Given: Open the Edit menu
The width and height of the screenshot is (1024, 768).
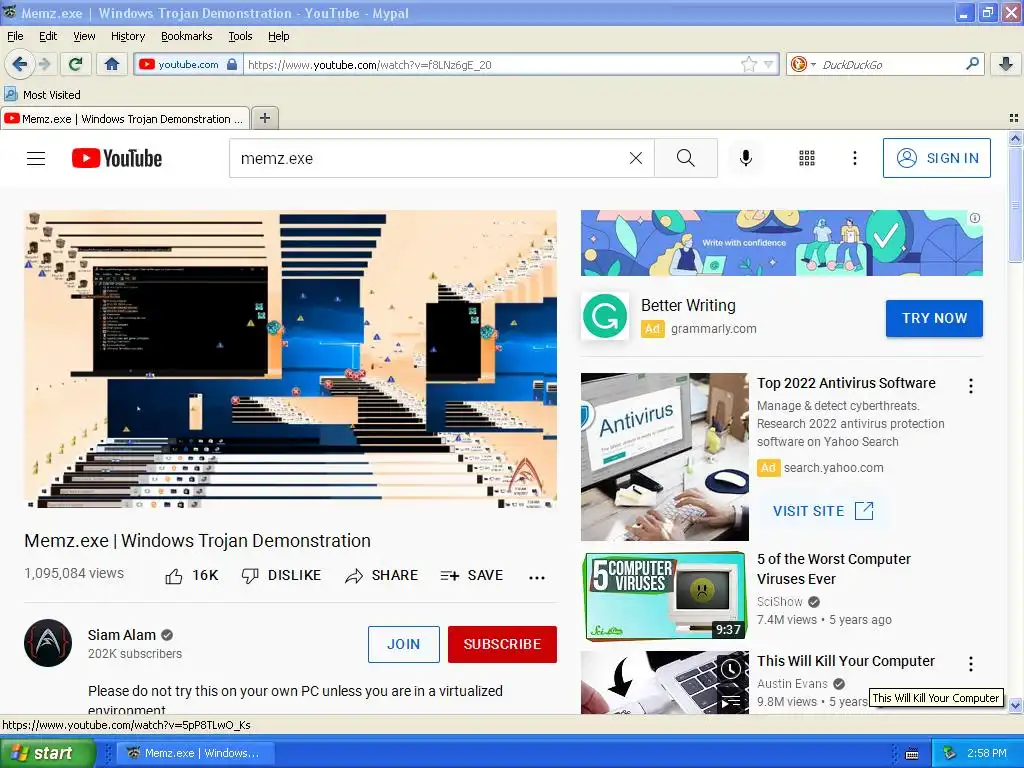Looking at the screenshot, I should (x=48, y=36).
